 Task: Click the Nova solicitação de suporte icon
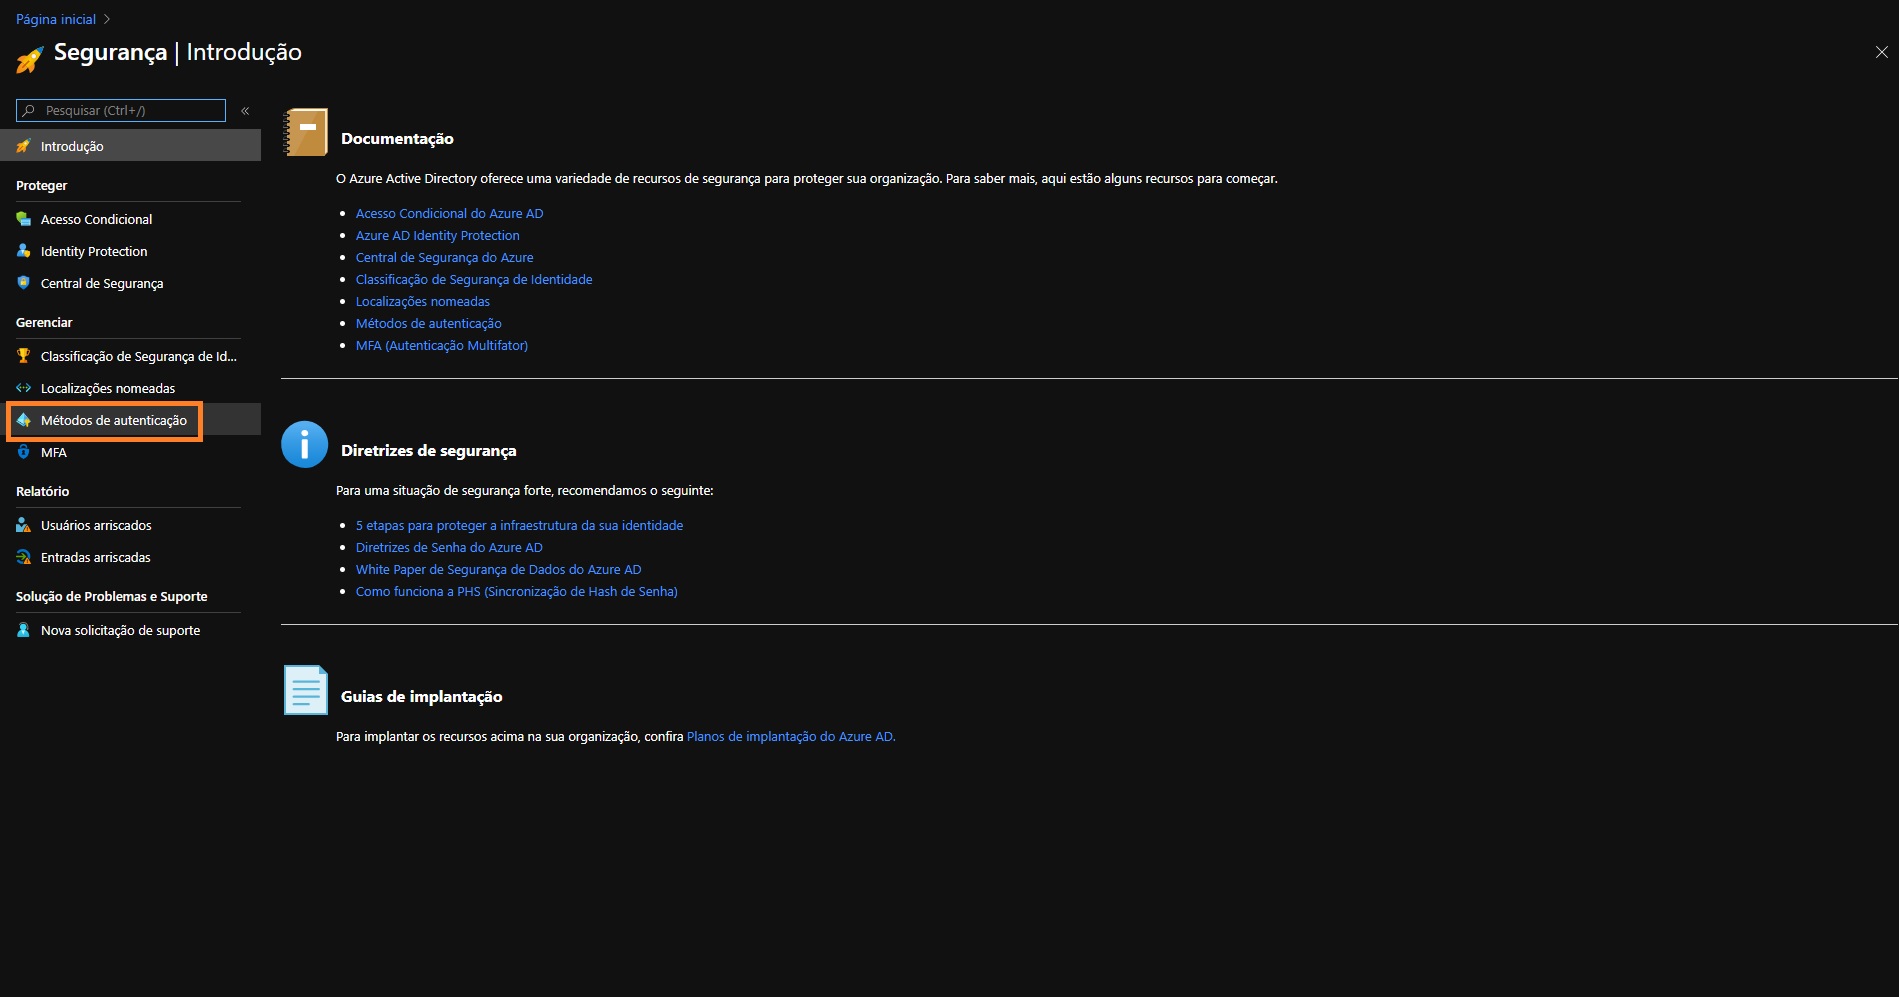[23, 630]
